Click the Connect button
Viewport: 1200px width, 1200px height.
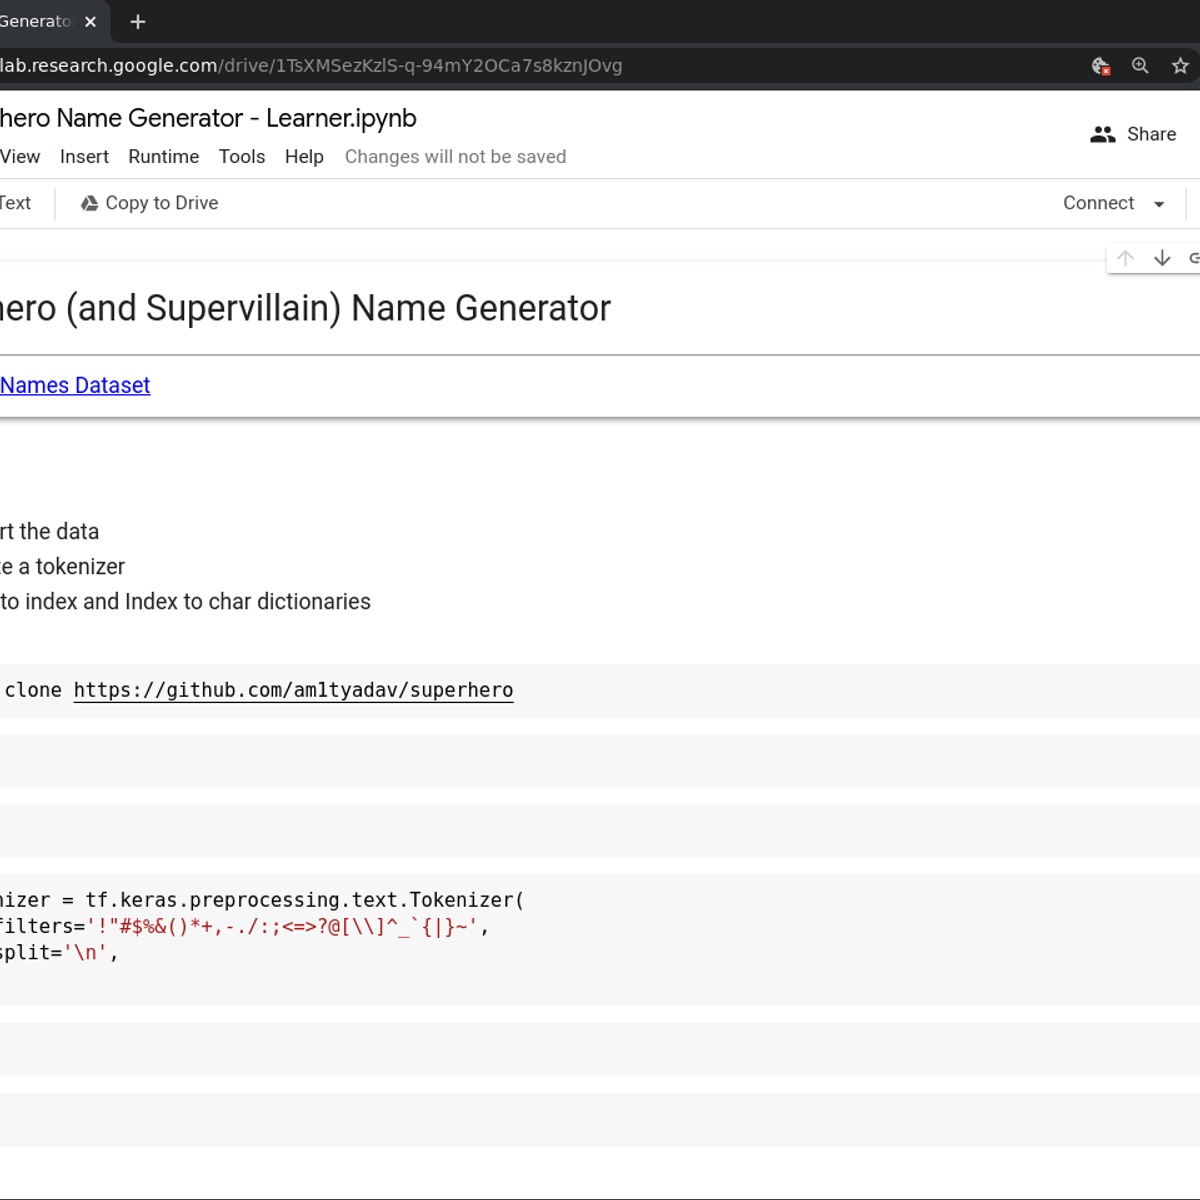click(1098, 203)
